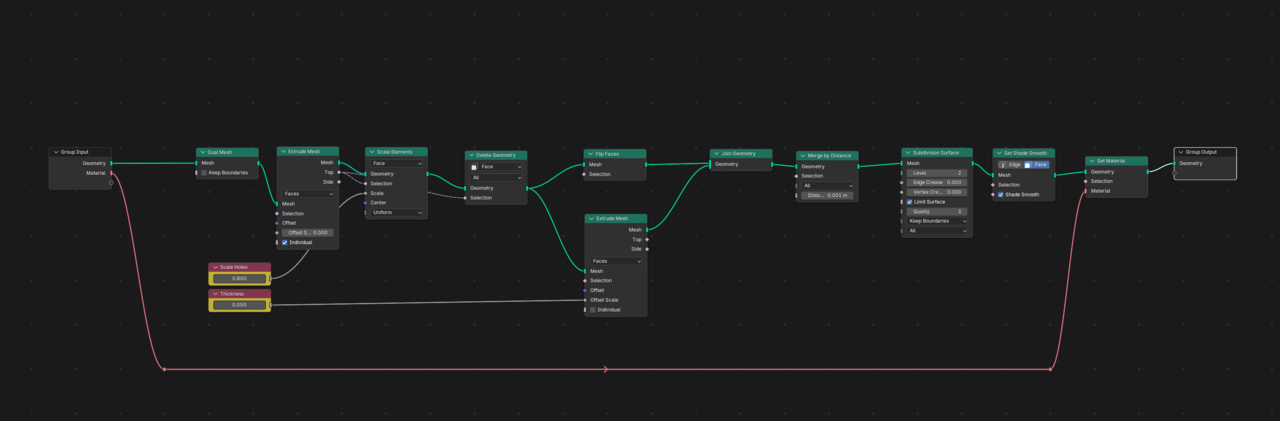Click Edge Crease field in Subdivision Surface

point(937,182)
